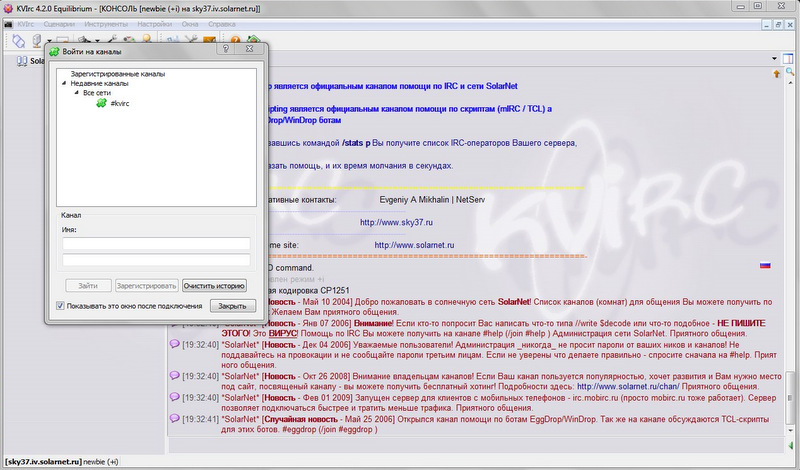Click the orange question mark help icon
800x470 pixels.
[235, 40]
